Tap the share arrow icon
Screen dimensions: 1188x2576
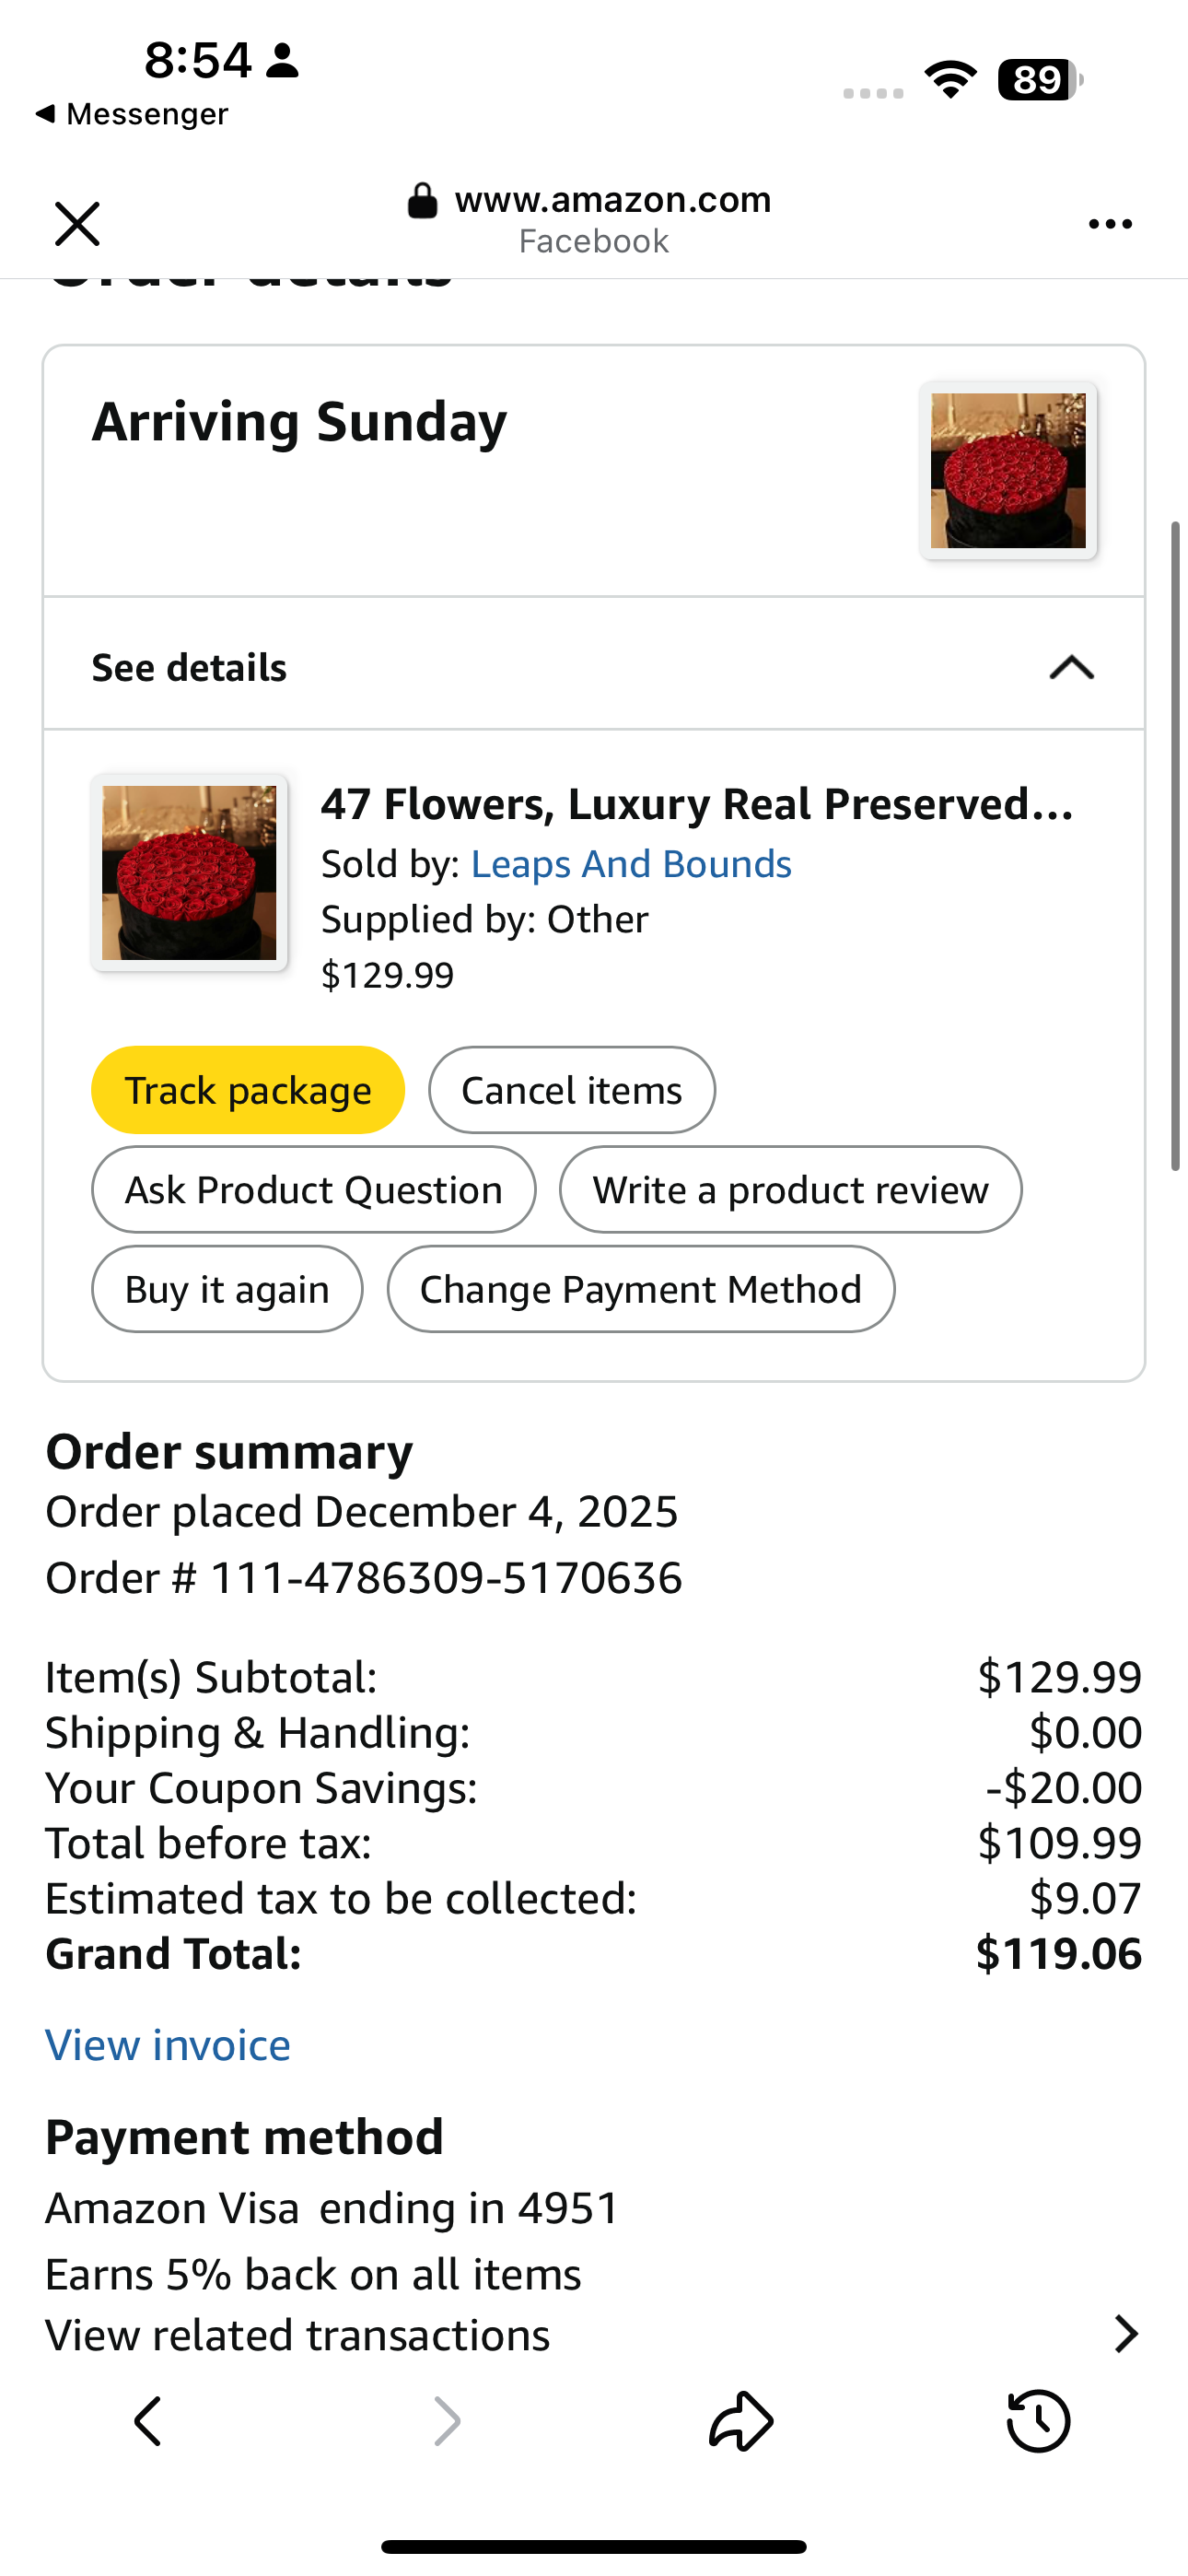(x=741, y=2421)
